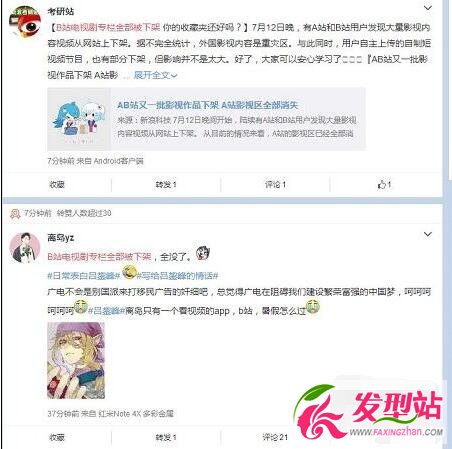452x449 pixels.
Task: Open 评论 21 on the second post
Action: [x=275, y=437]
